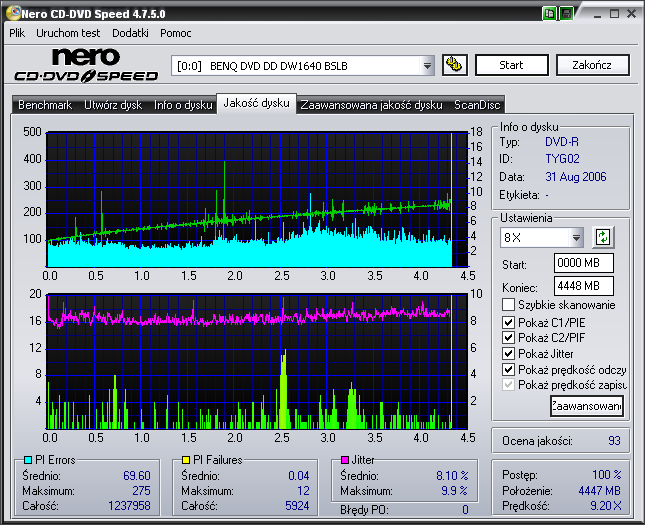Image resolution: width=645 pixels, height=525 pixels.
Task: Open the Info o dysku tab
Action: coord(183,105)
